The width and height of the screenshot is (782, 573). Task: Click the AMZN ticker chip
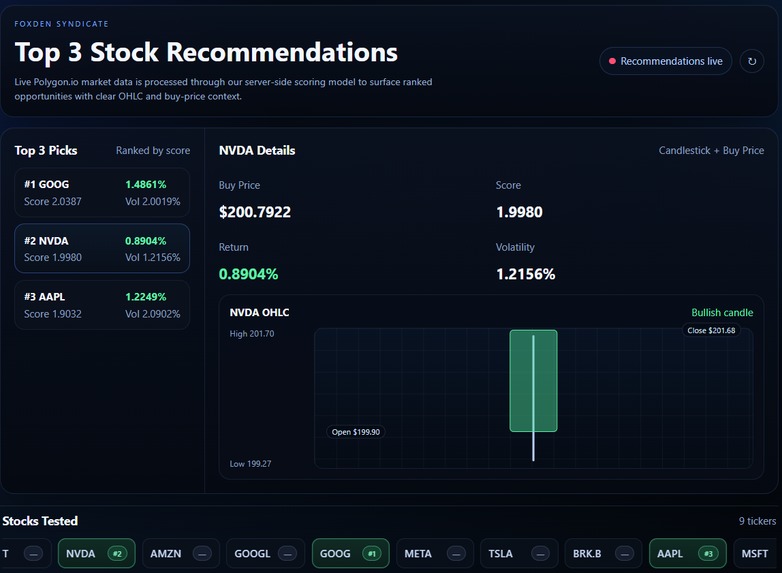click(x=181, y=554)
